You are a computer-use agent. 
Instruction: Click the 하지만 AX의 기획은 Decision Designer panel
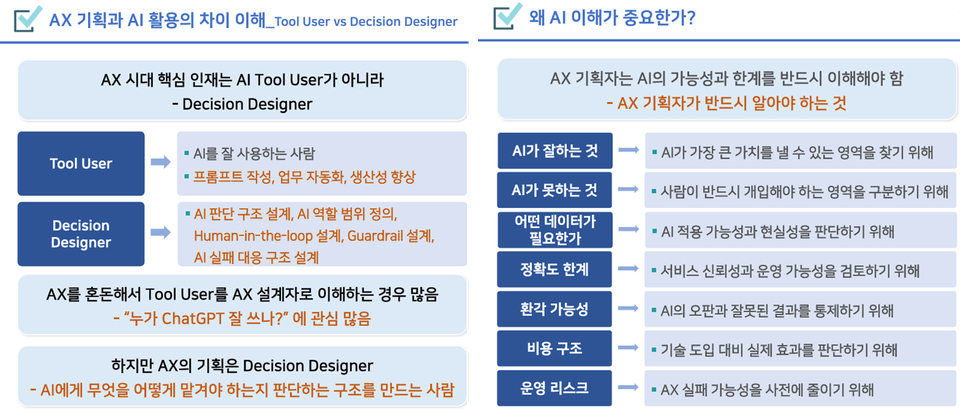tap(242, 376)
